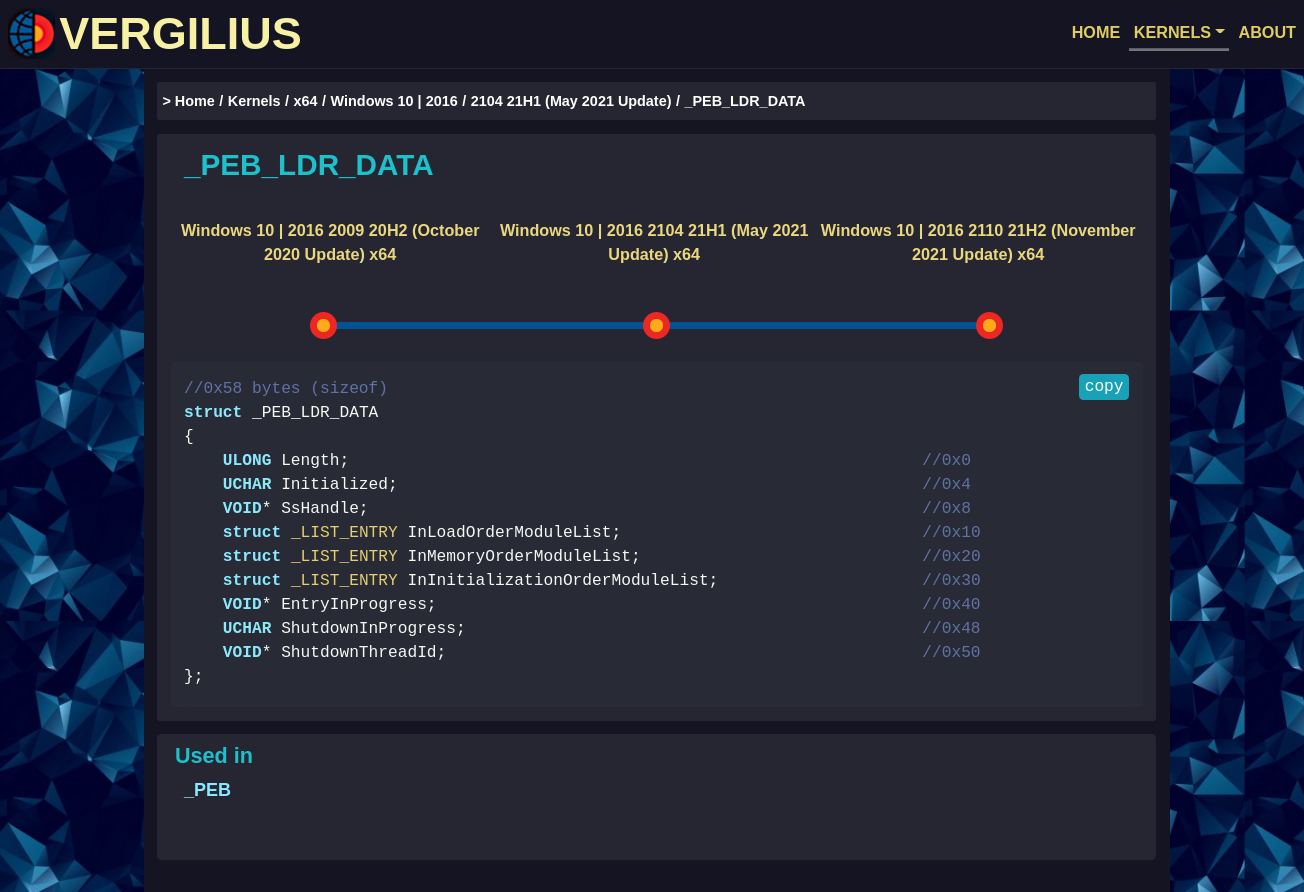Open _LIST_ENTRY type on InInitializationOrderModuleList line
The width and height of the screenshot is (1304, 892).
click(x=344, y=581)
